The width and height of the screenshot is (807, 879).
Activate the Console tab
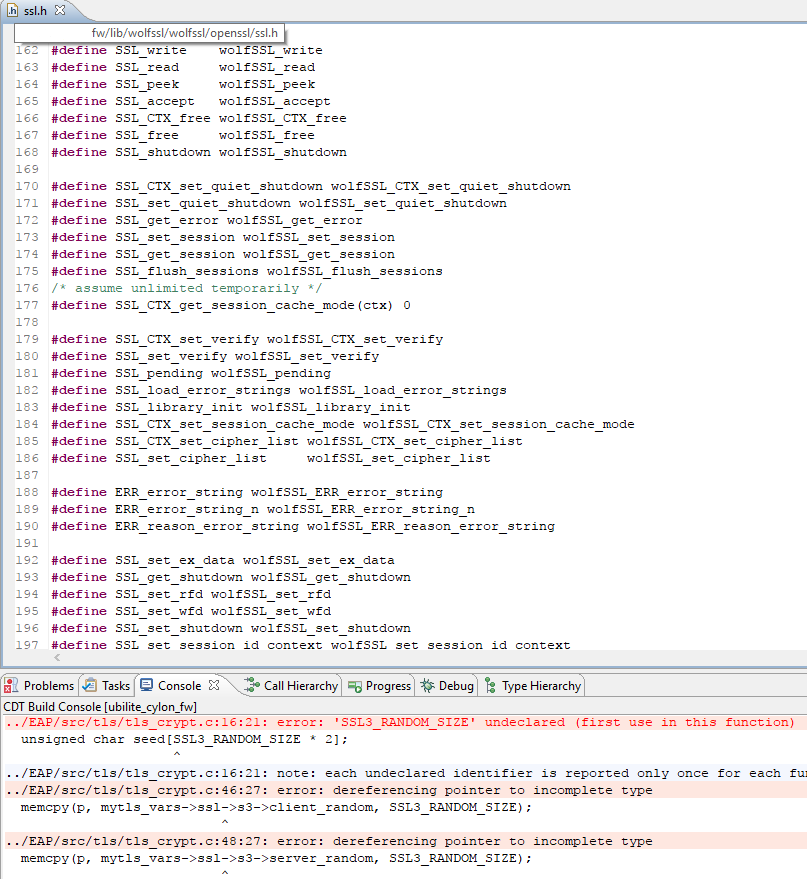(x=171, y=686)
